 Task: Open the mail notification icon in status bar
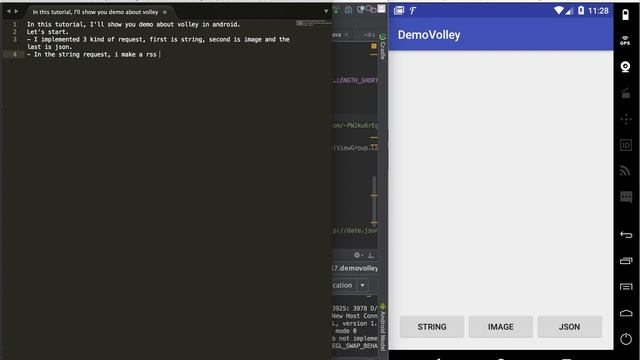[399, 11]
